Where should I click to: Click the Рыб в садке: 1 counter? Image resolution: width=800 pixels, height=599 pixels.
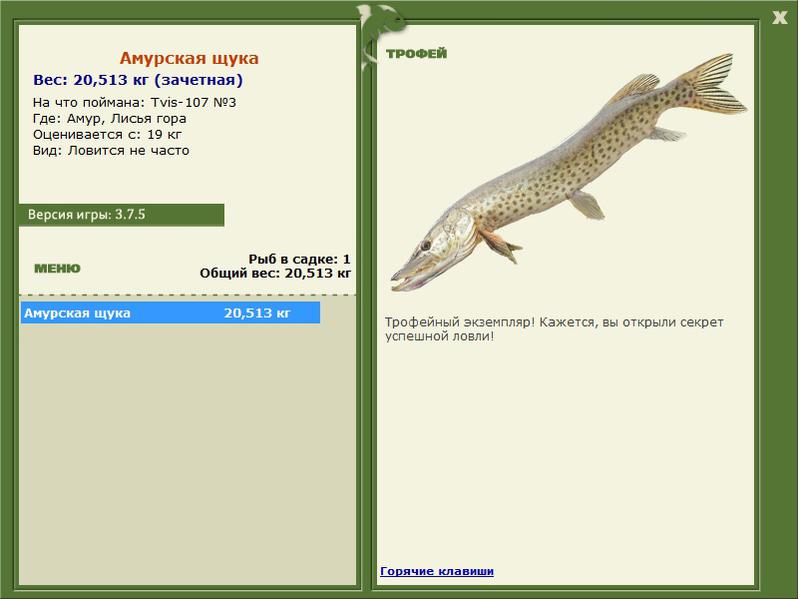[x=299, y=259]
